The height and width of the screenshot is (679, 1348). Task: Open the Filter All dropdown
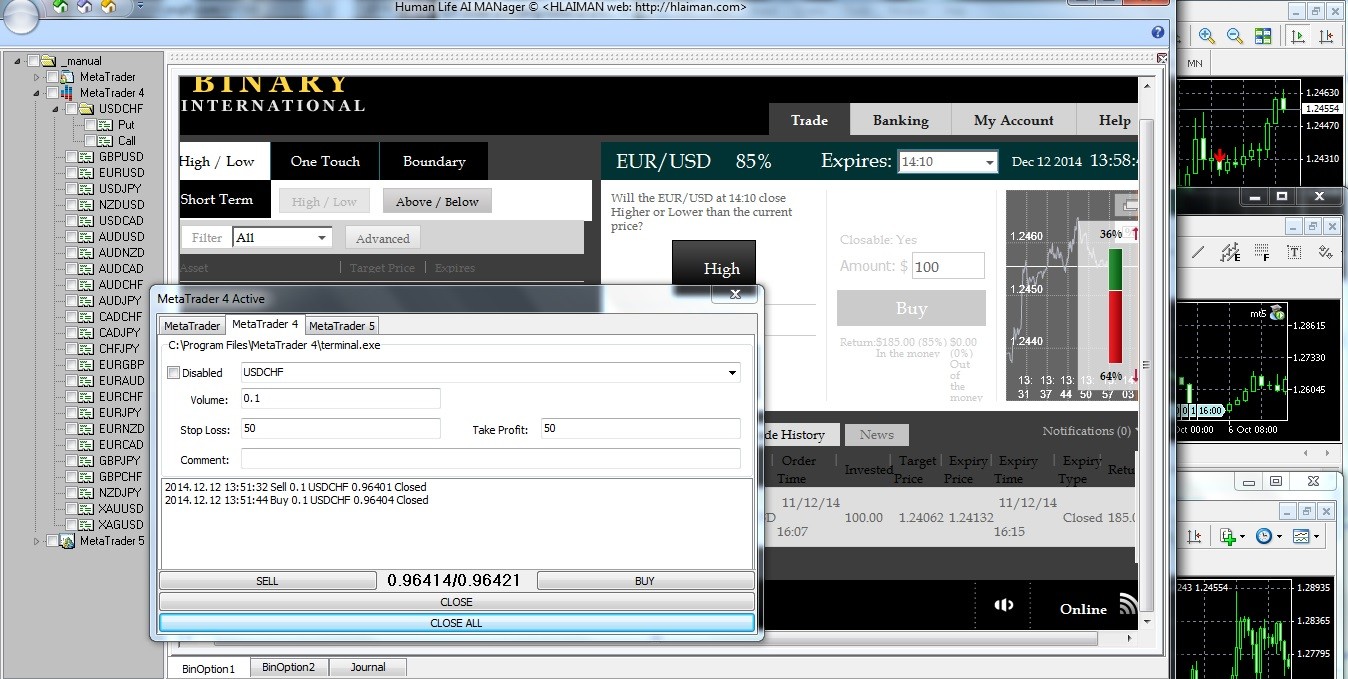point(322,238)
